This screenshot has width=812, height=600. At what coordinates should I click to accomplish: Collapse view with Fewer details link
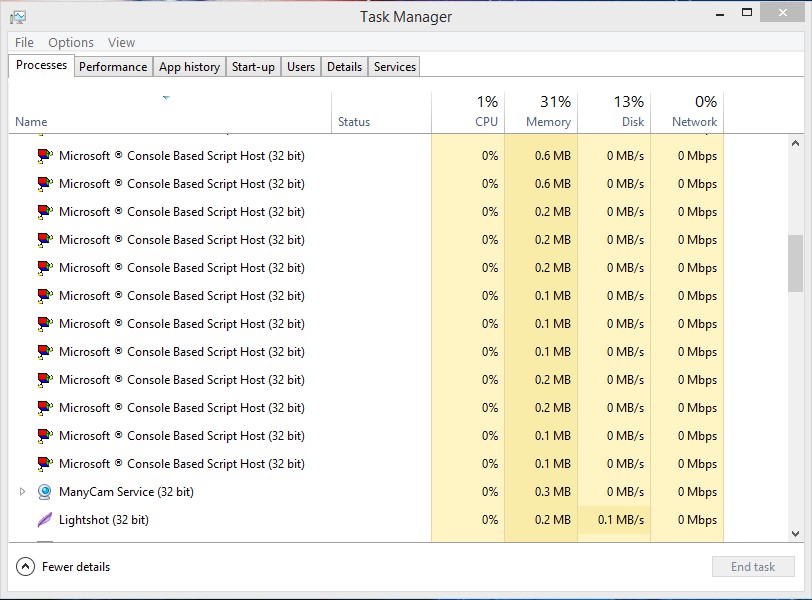pyautogui.click(x=76, y=567)
